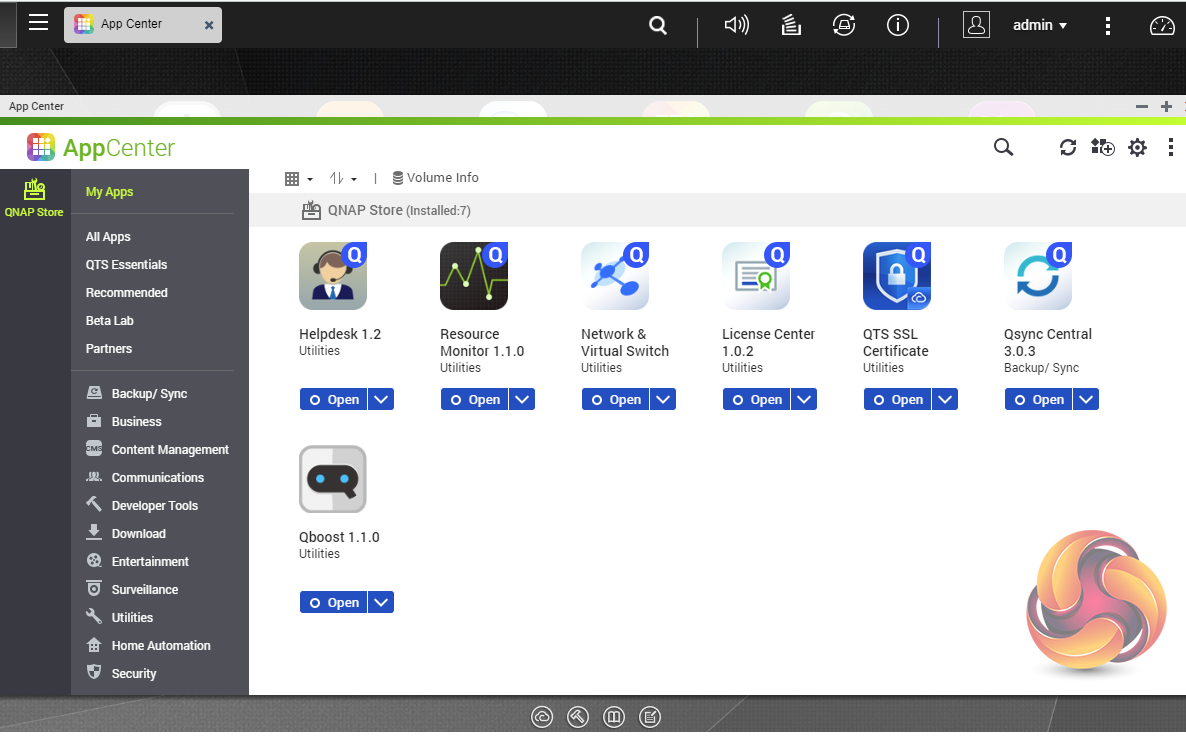Click myQNAPcloud icon in bottom bar
This screenshot has width=1186, height=738.
(x=542, y=717)
